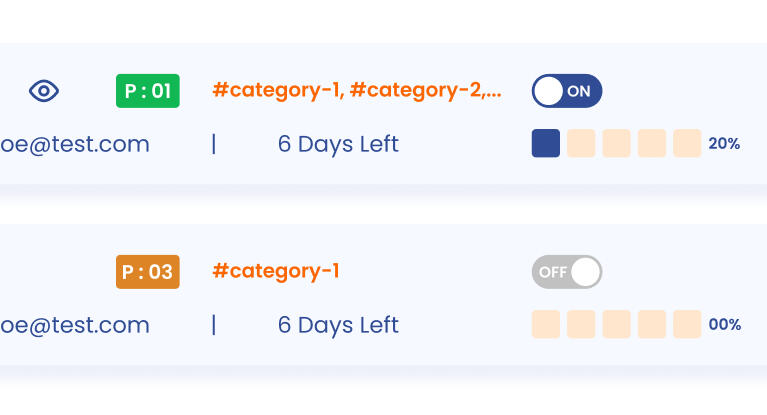Click the email address in first card
The width and height of the screenshot is (767, 415).
pyautogui.click(x=75, y=144)
